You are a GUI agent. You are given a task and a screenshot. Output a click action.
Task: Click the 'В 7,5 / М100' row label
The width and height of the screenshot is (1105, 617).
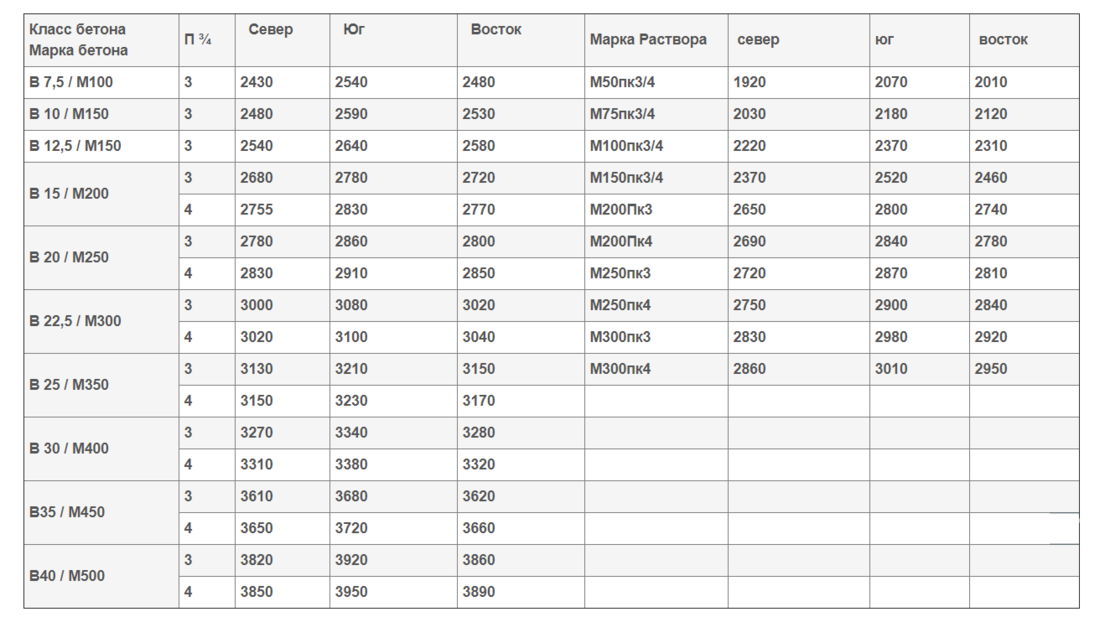click(101, 82)
